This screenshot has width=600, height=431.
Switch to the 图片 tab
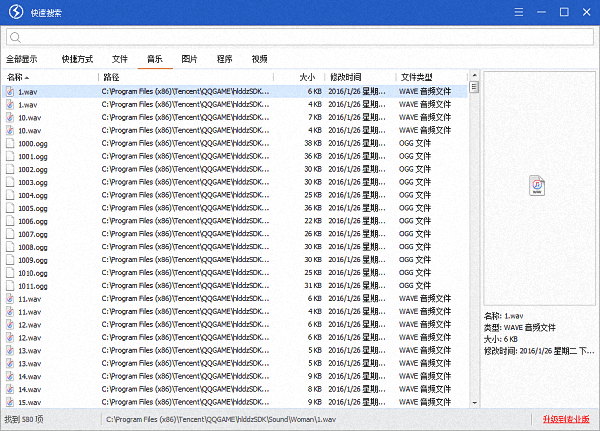pos(189,59)
